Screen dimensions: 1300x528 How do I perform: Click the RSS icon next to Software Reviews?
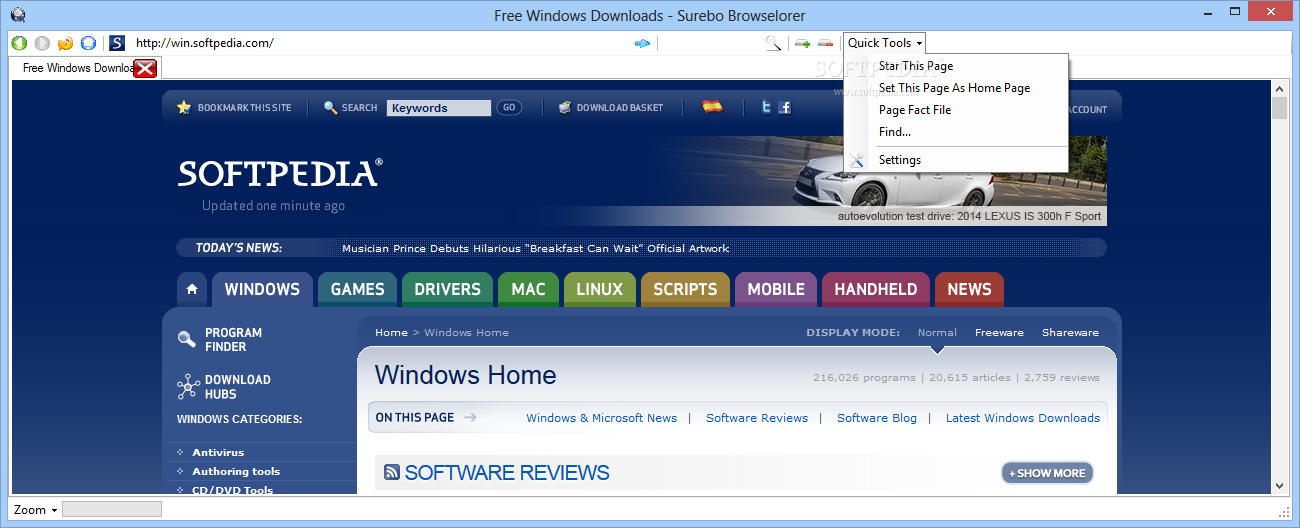pyautogui.click(x=392, y=472)
